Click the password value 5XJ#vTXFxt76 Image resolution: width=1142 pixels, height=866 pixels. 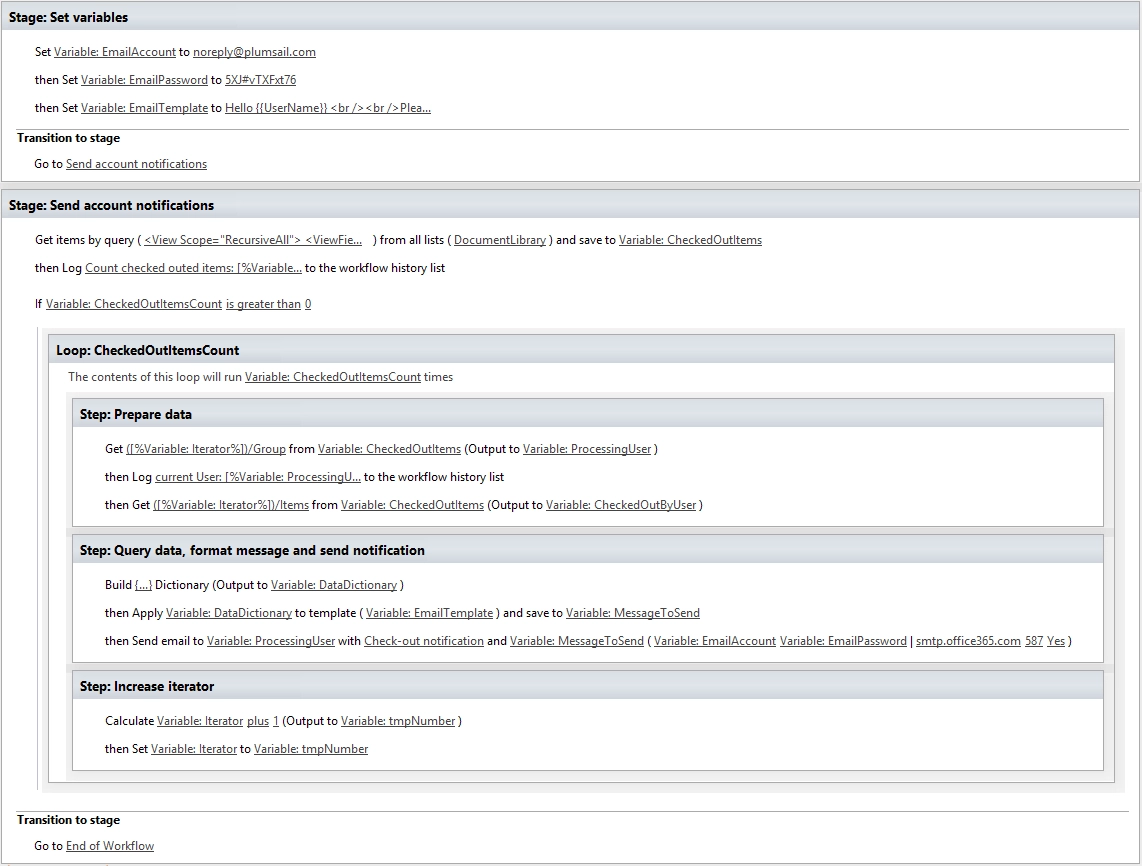tap(260, 79)
